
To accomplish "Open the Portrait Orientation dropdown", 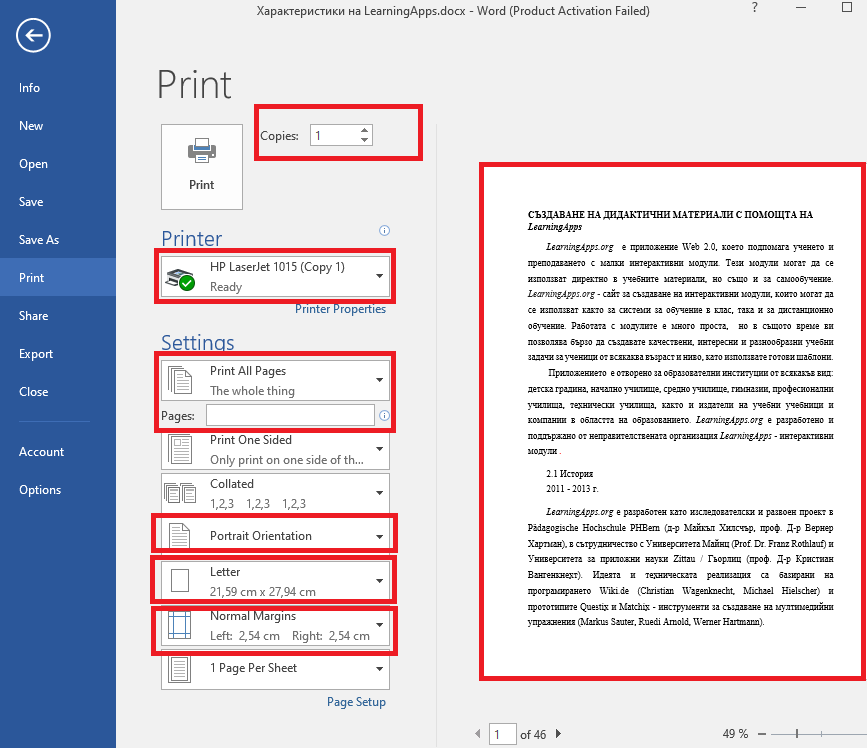I will coord(275,536).
